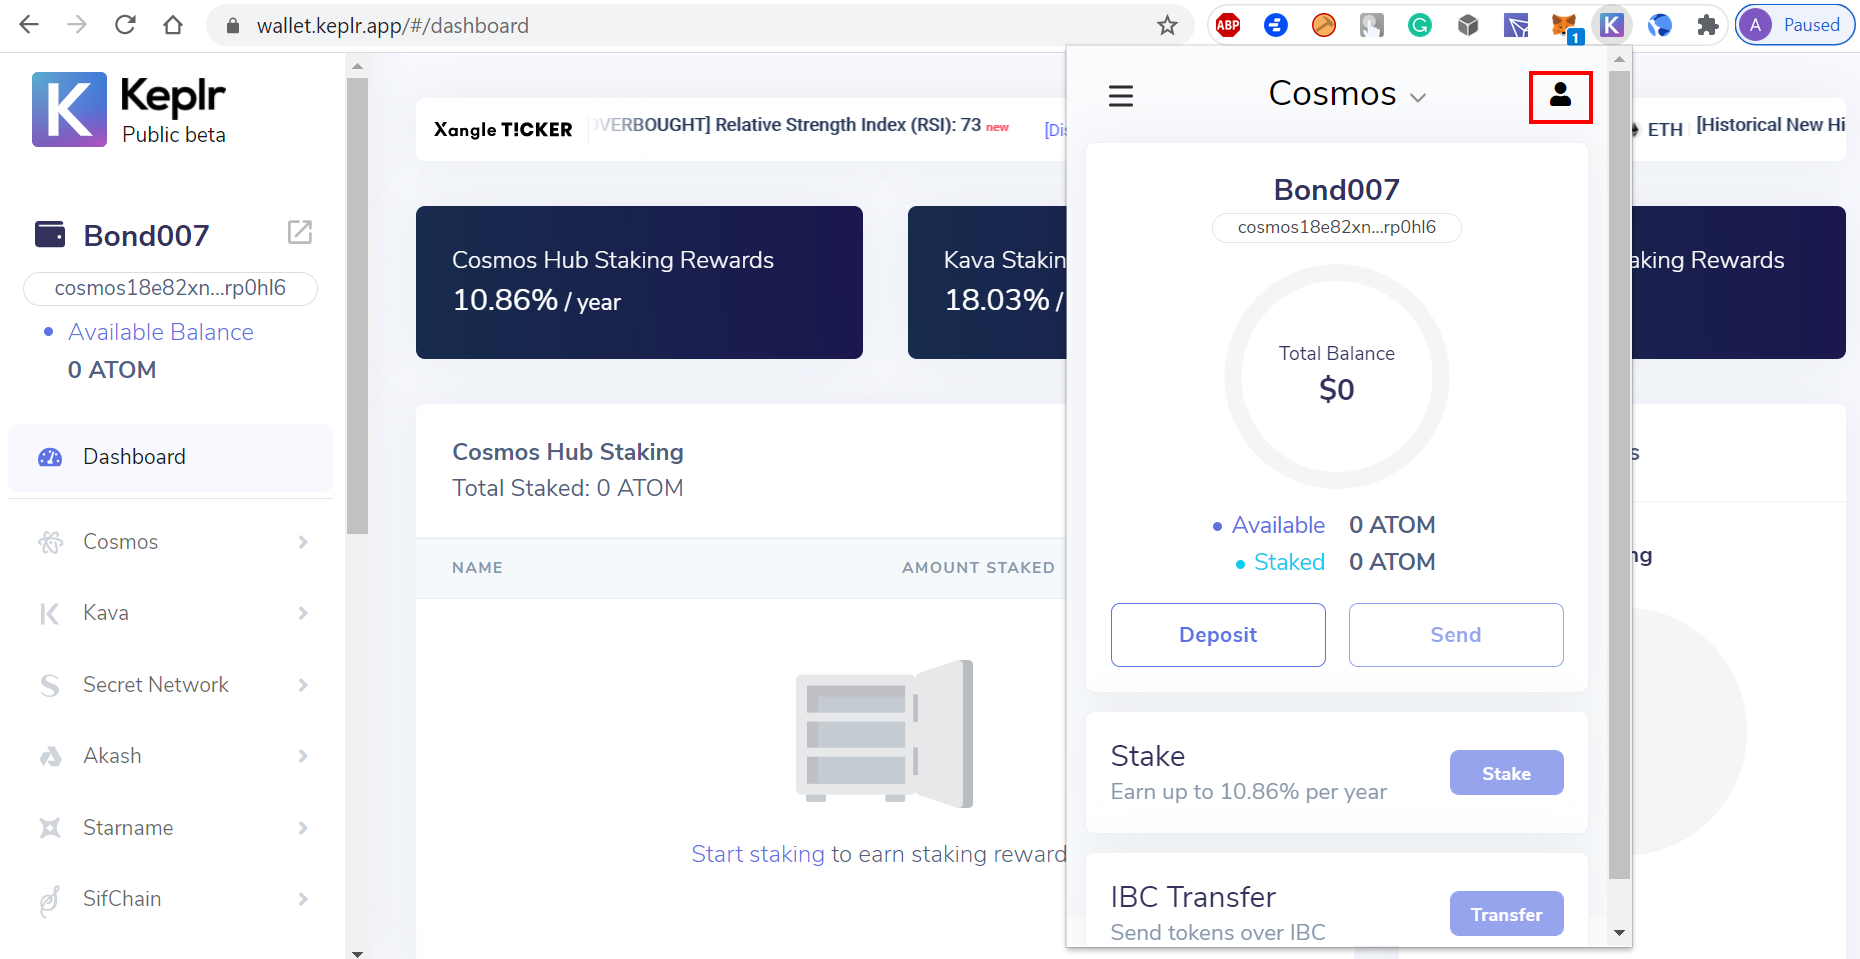Click the Available Balance label in sidebar
Viewport: 1860px width, 959px height.
click(x=161, y=332)
